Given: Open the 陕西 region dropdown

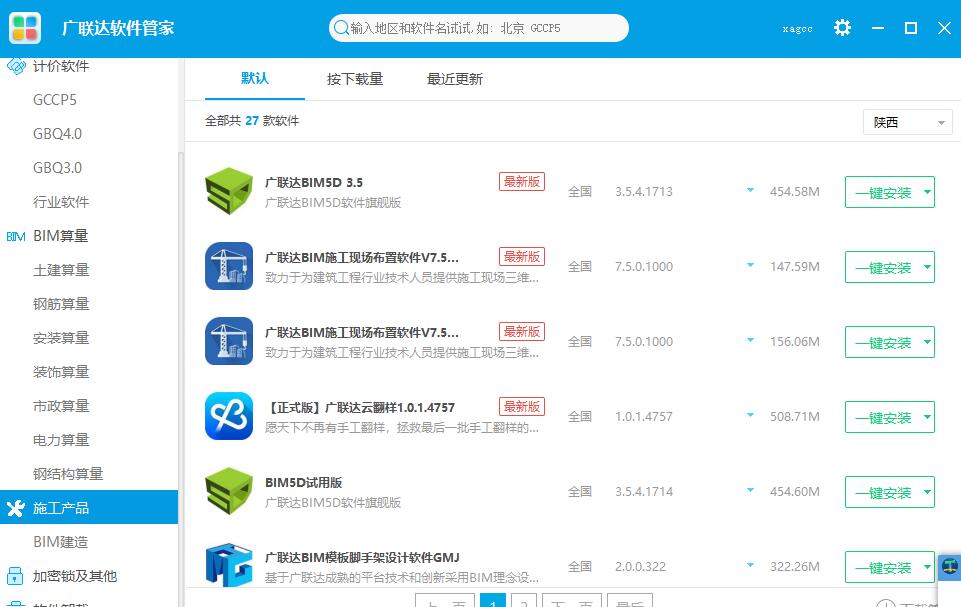Looking at the screenshot, I should tap(907, 123).
